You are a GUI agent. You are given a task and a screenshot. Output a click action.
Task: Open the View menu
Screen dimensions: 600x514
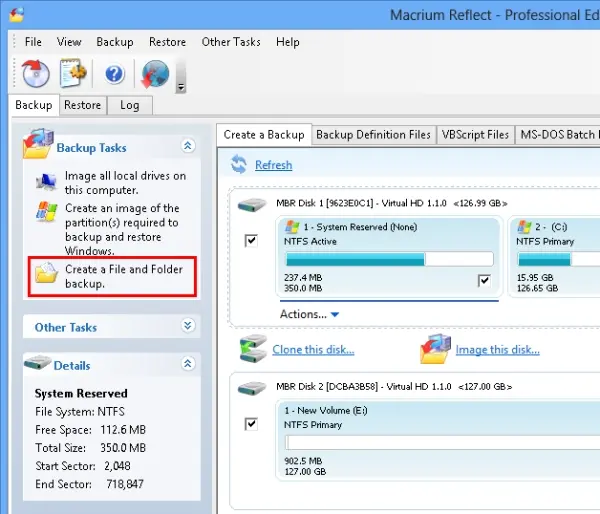[x=69, y=42]
